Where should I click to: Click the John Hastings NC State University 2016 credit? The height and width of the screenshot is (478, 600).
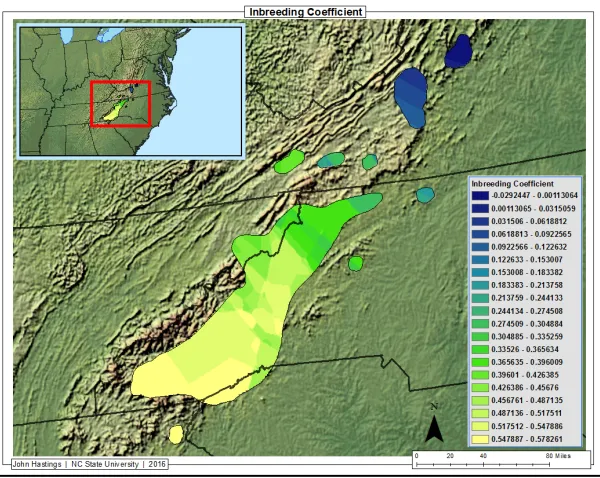[x=90, y=464]
